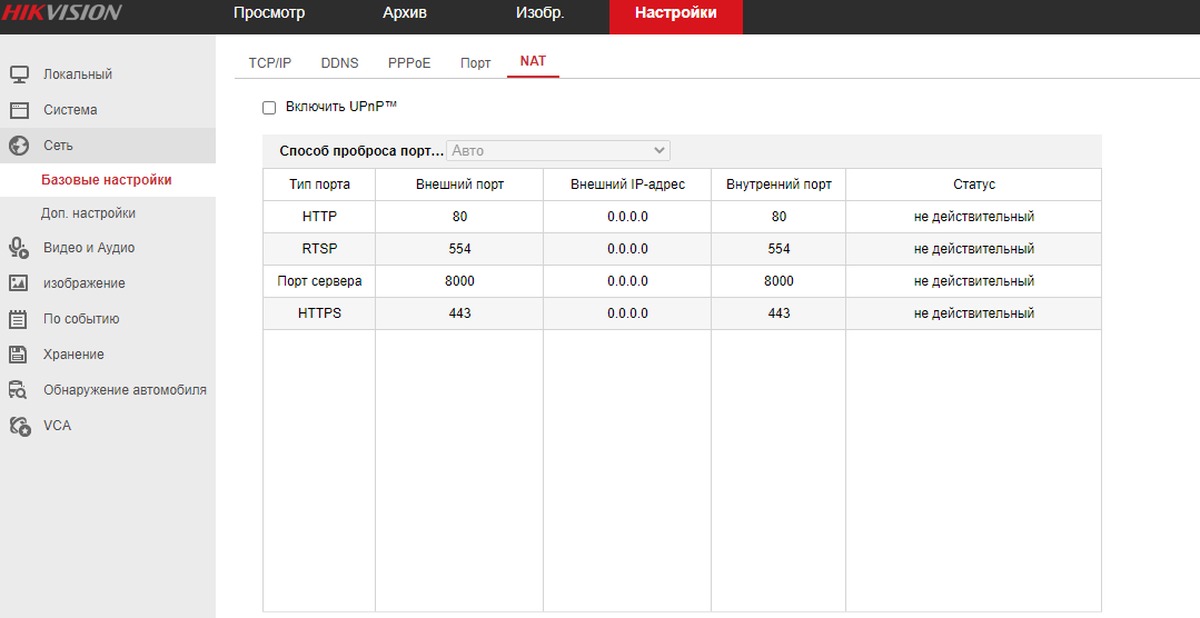Click the Система window icon in sidebar

pos(19,110)
